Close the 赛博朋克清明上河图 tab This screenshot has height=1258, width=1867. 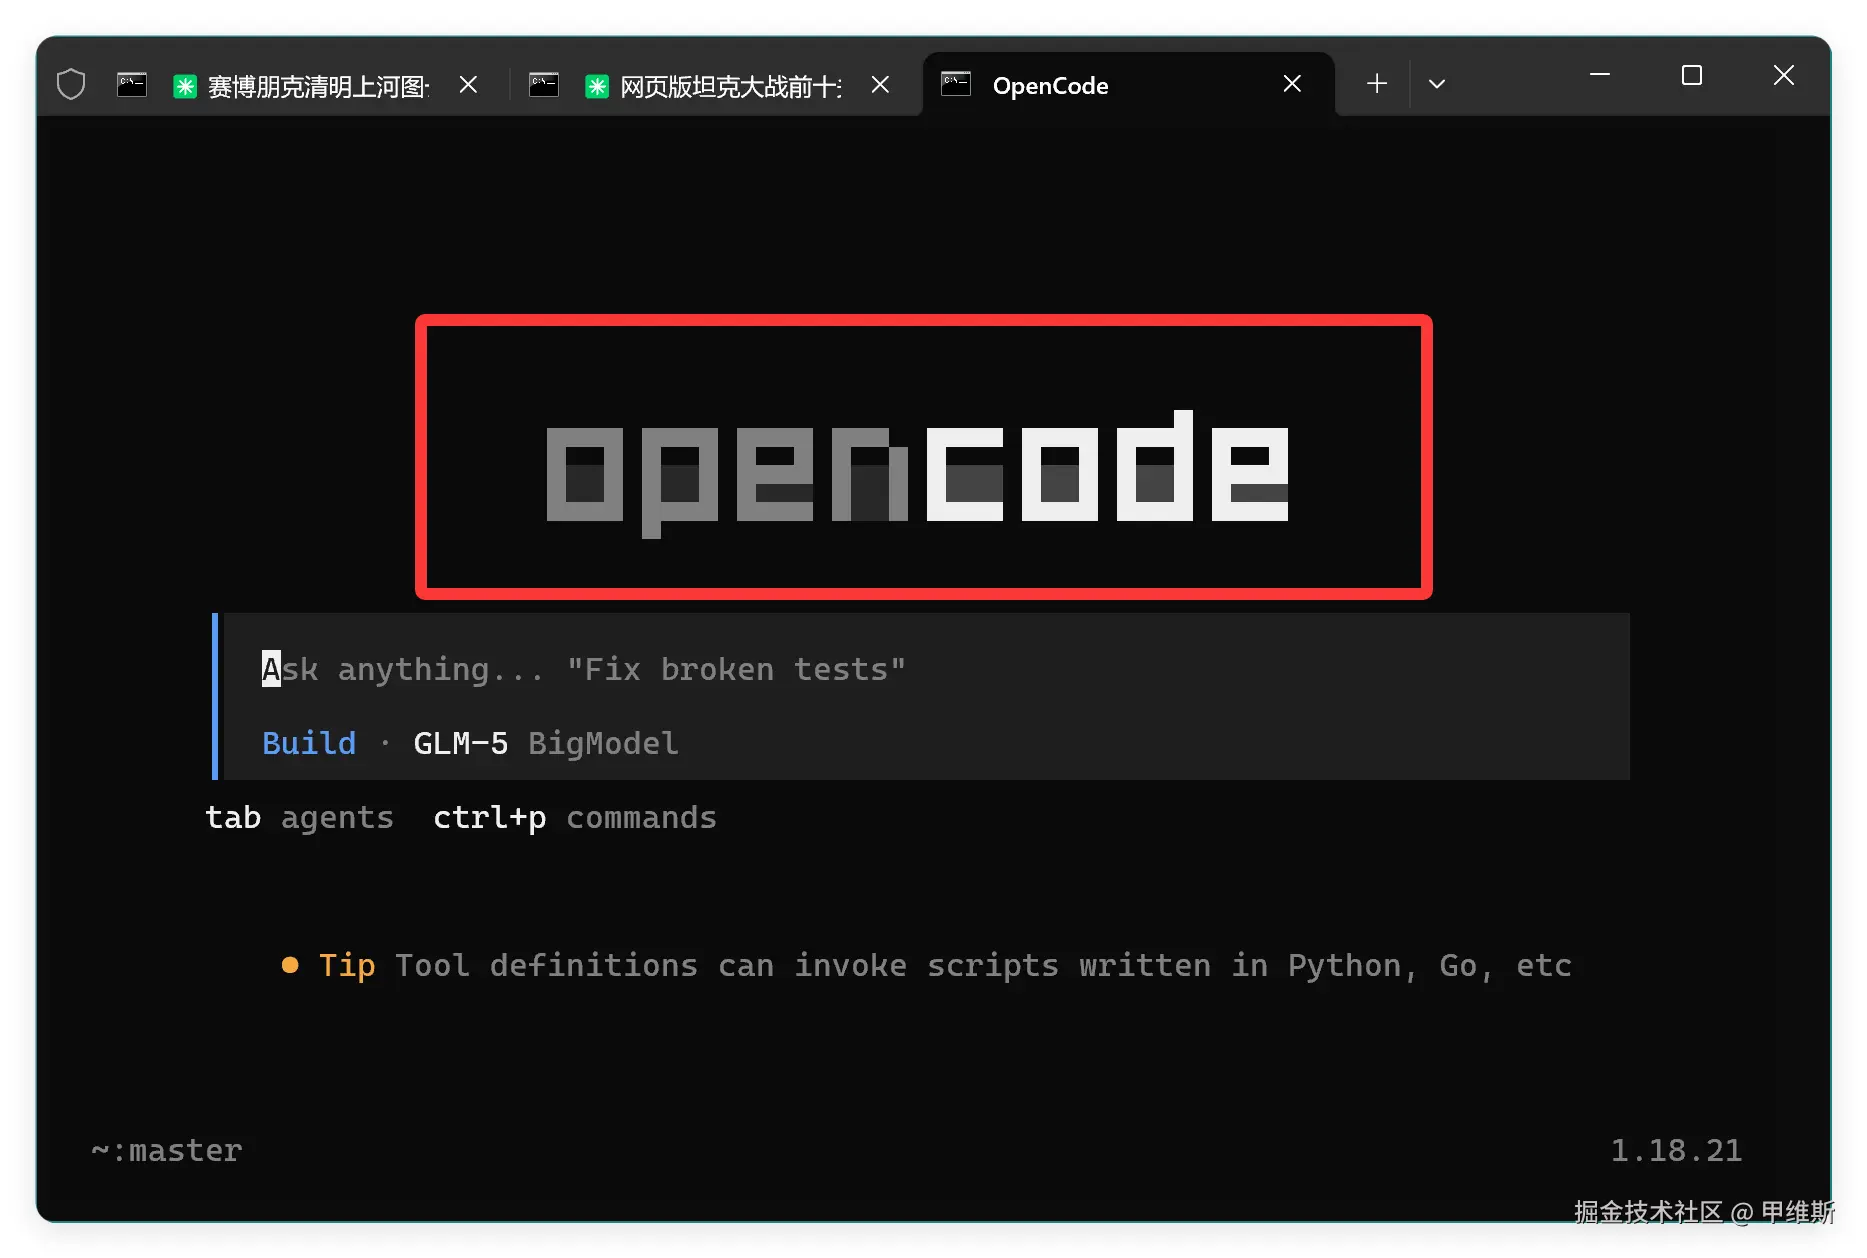(x=468, y=85)
